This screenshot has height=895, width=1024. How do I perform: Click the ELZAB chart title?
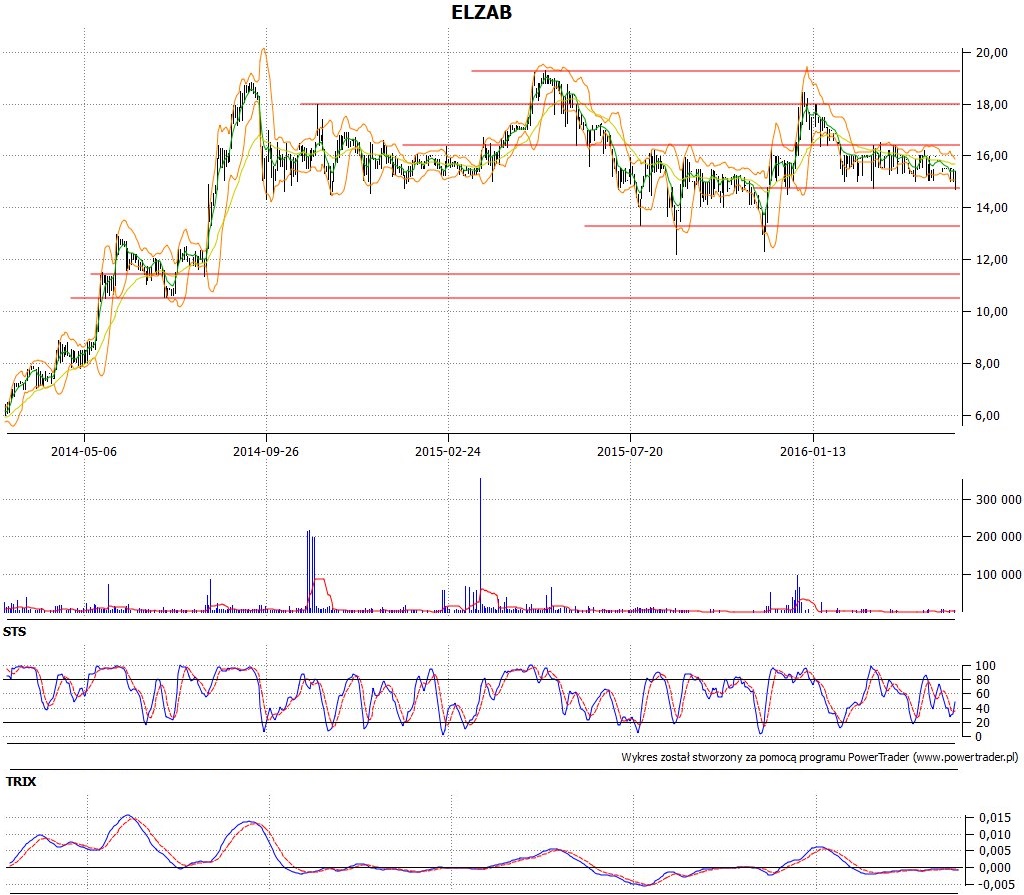coord(481,12)
